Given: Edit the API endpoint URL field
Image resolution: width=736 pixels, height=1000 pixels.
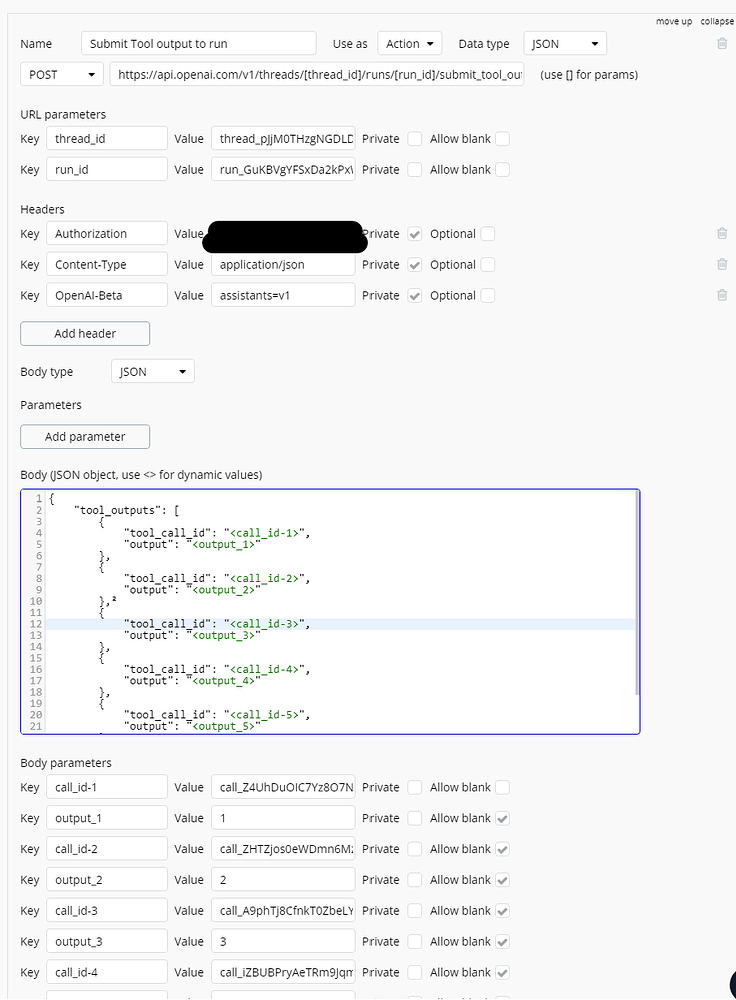Looking at the screenshot, I should pos(316,74).
